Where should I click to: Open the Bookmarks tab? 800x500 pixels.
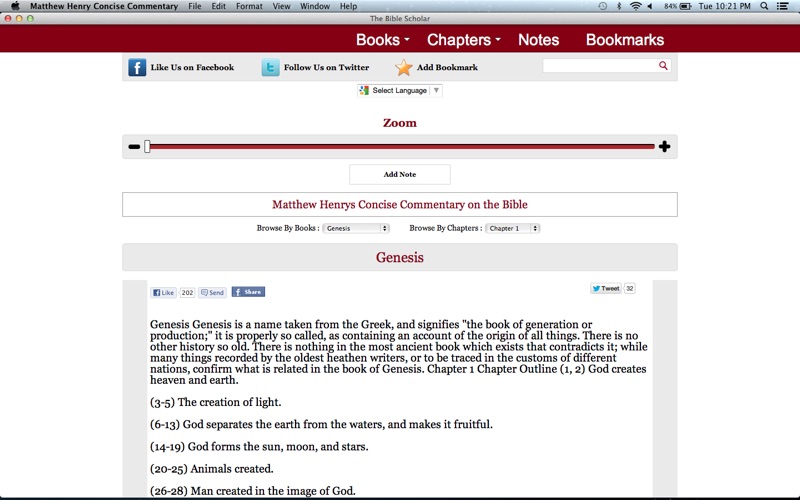624,40
